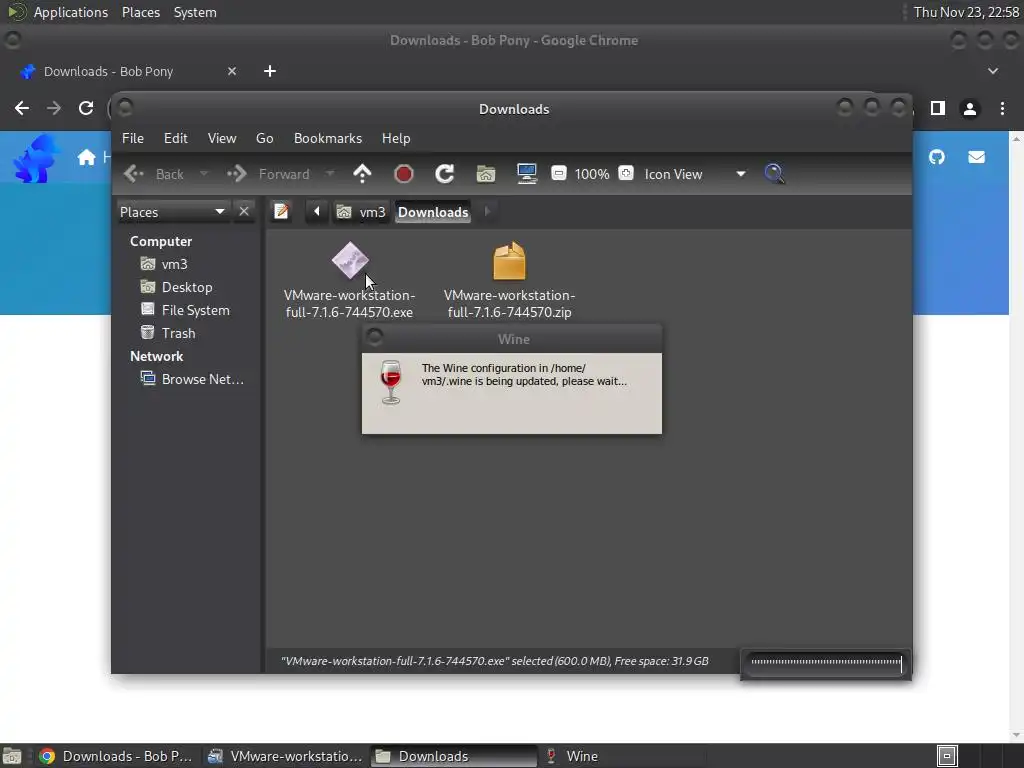Go up to parent folder
This screenshot has height=768, width=1024.
click(362, 174)
